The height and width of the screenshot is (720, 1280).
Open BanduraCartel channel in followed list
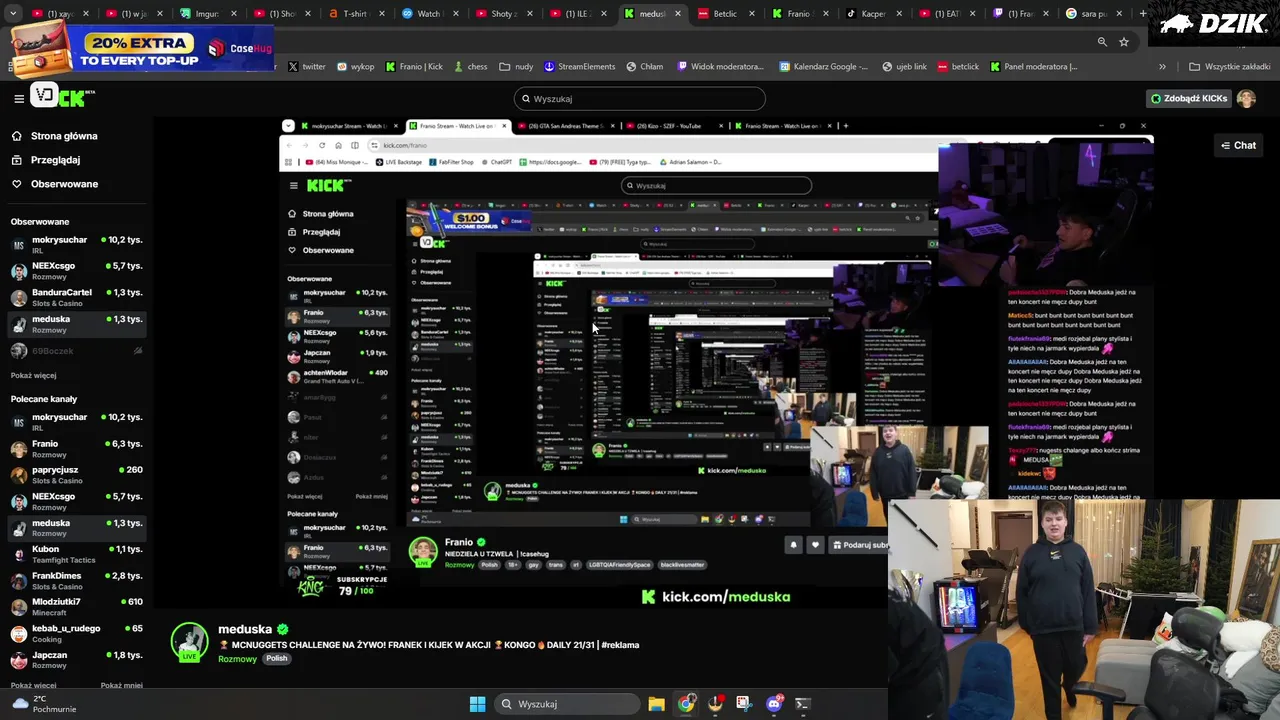[x=76, y=297]
